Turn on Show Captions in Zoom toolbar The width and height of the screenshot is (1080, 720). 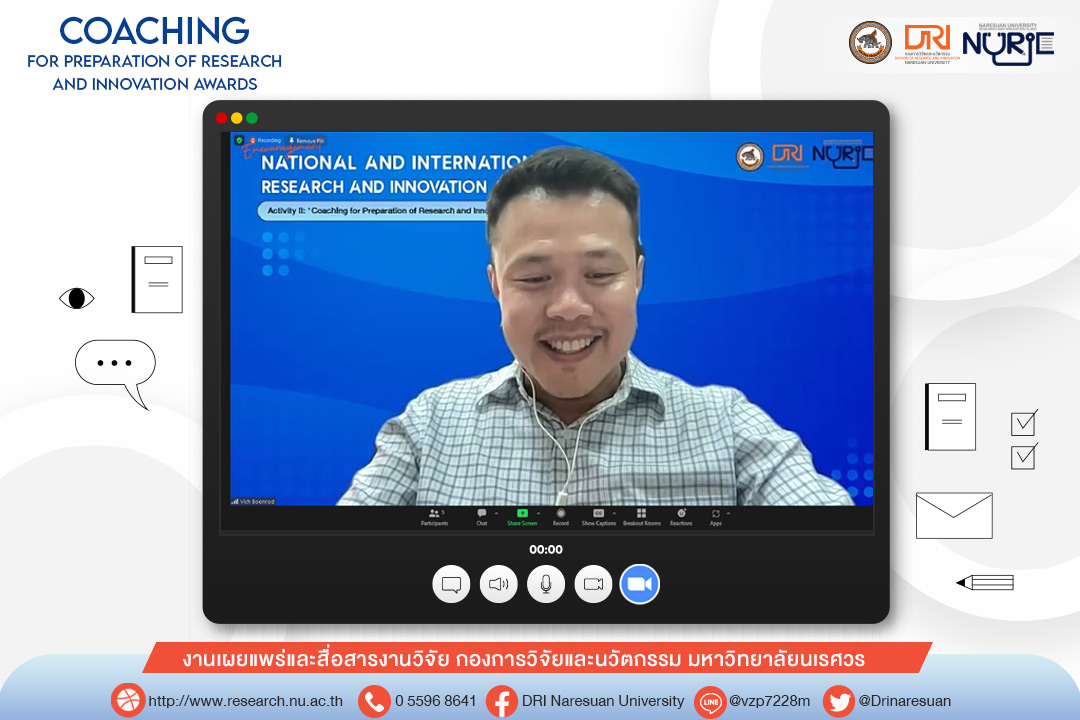point(599,517)
